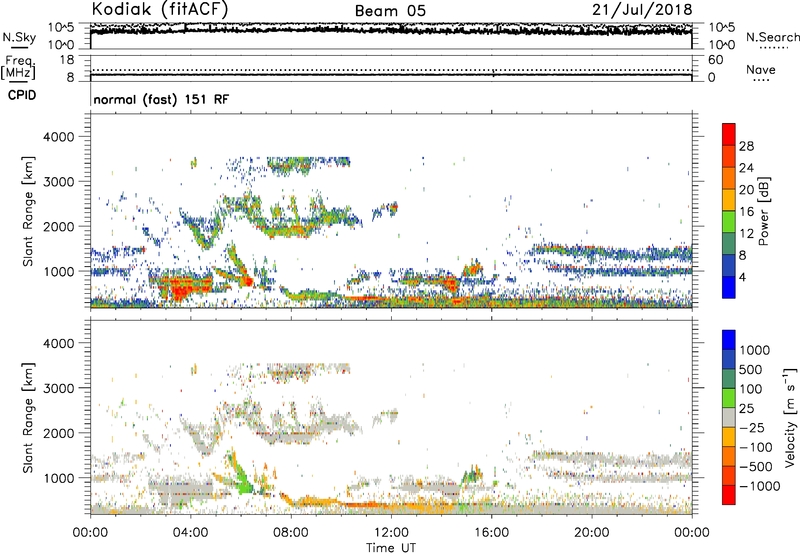The image size is (800, 554).
Task: Click the "Velocity [m s⁻¹]" colorbar title
Action: tap(790, 417)
